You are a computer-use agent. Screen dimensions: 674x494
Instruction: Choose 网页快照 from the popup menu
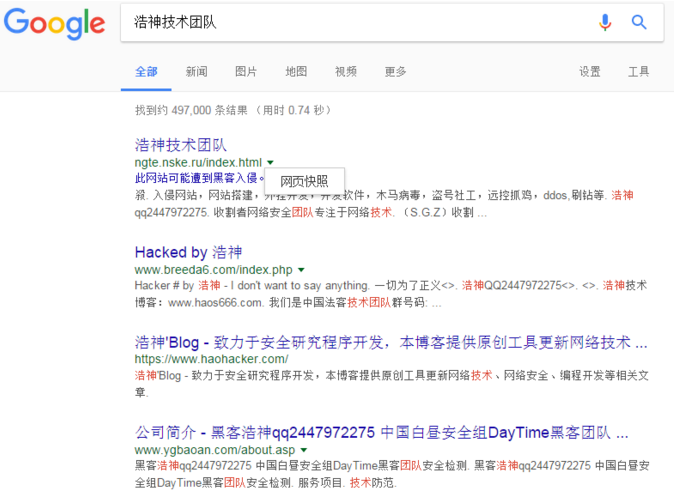click(x=304, y=181)
